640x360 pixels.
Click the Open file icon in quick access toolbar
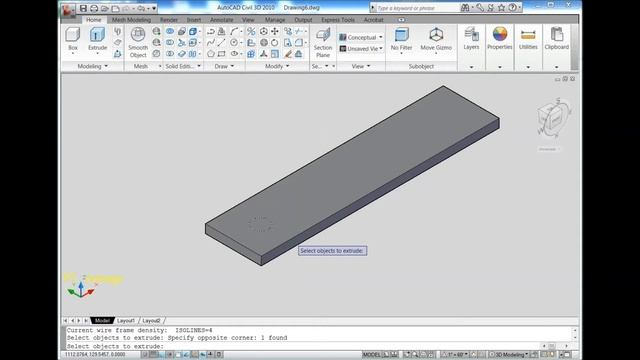(105, 8)
